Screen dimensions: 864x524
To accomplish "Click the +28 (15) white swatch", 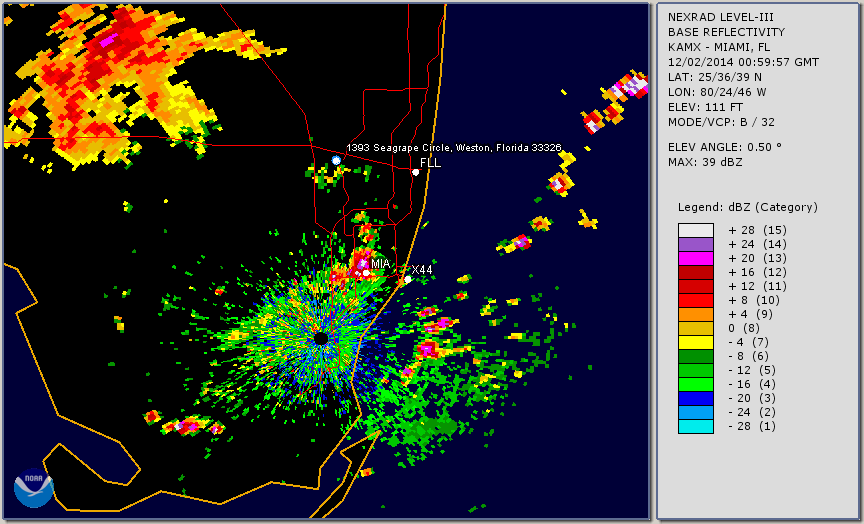I will tap(696, 230).
